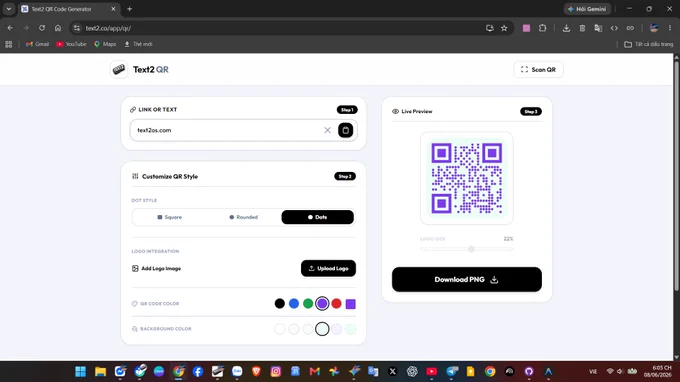Image resolution: width=680 pixels, height=382 pixels.
Task: Choose the black QR code color
Action: click(280, 304)
